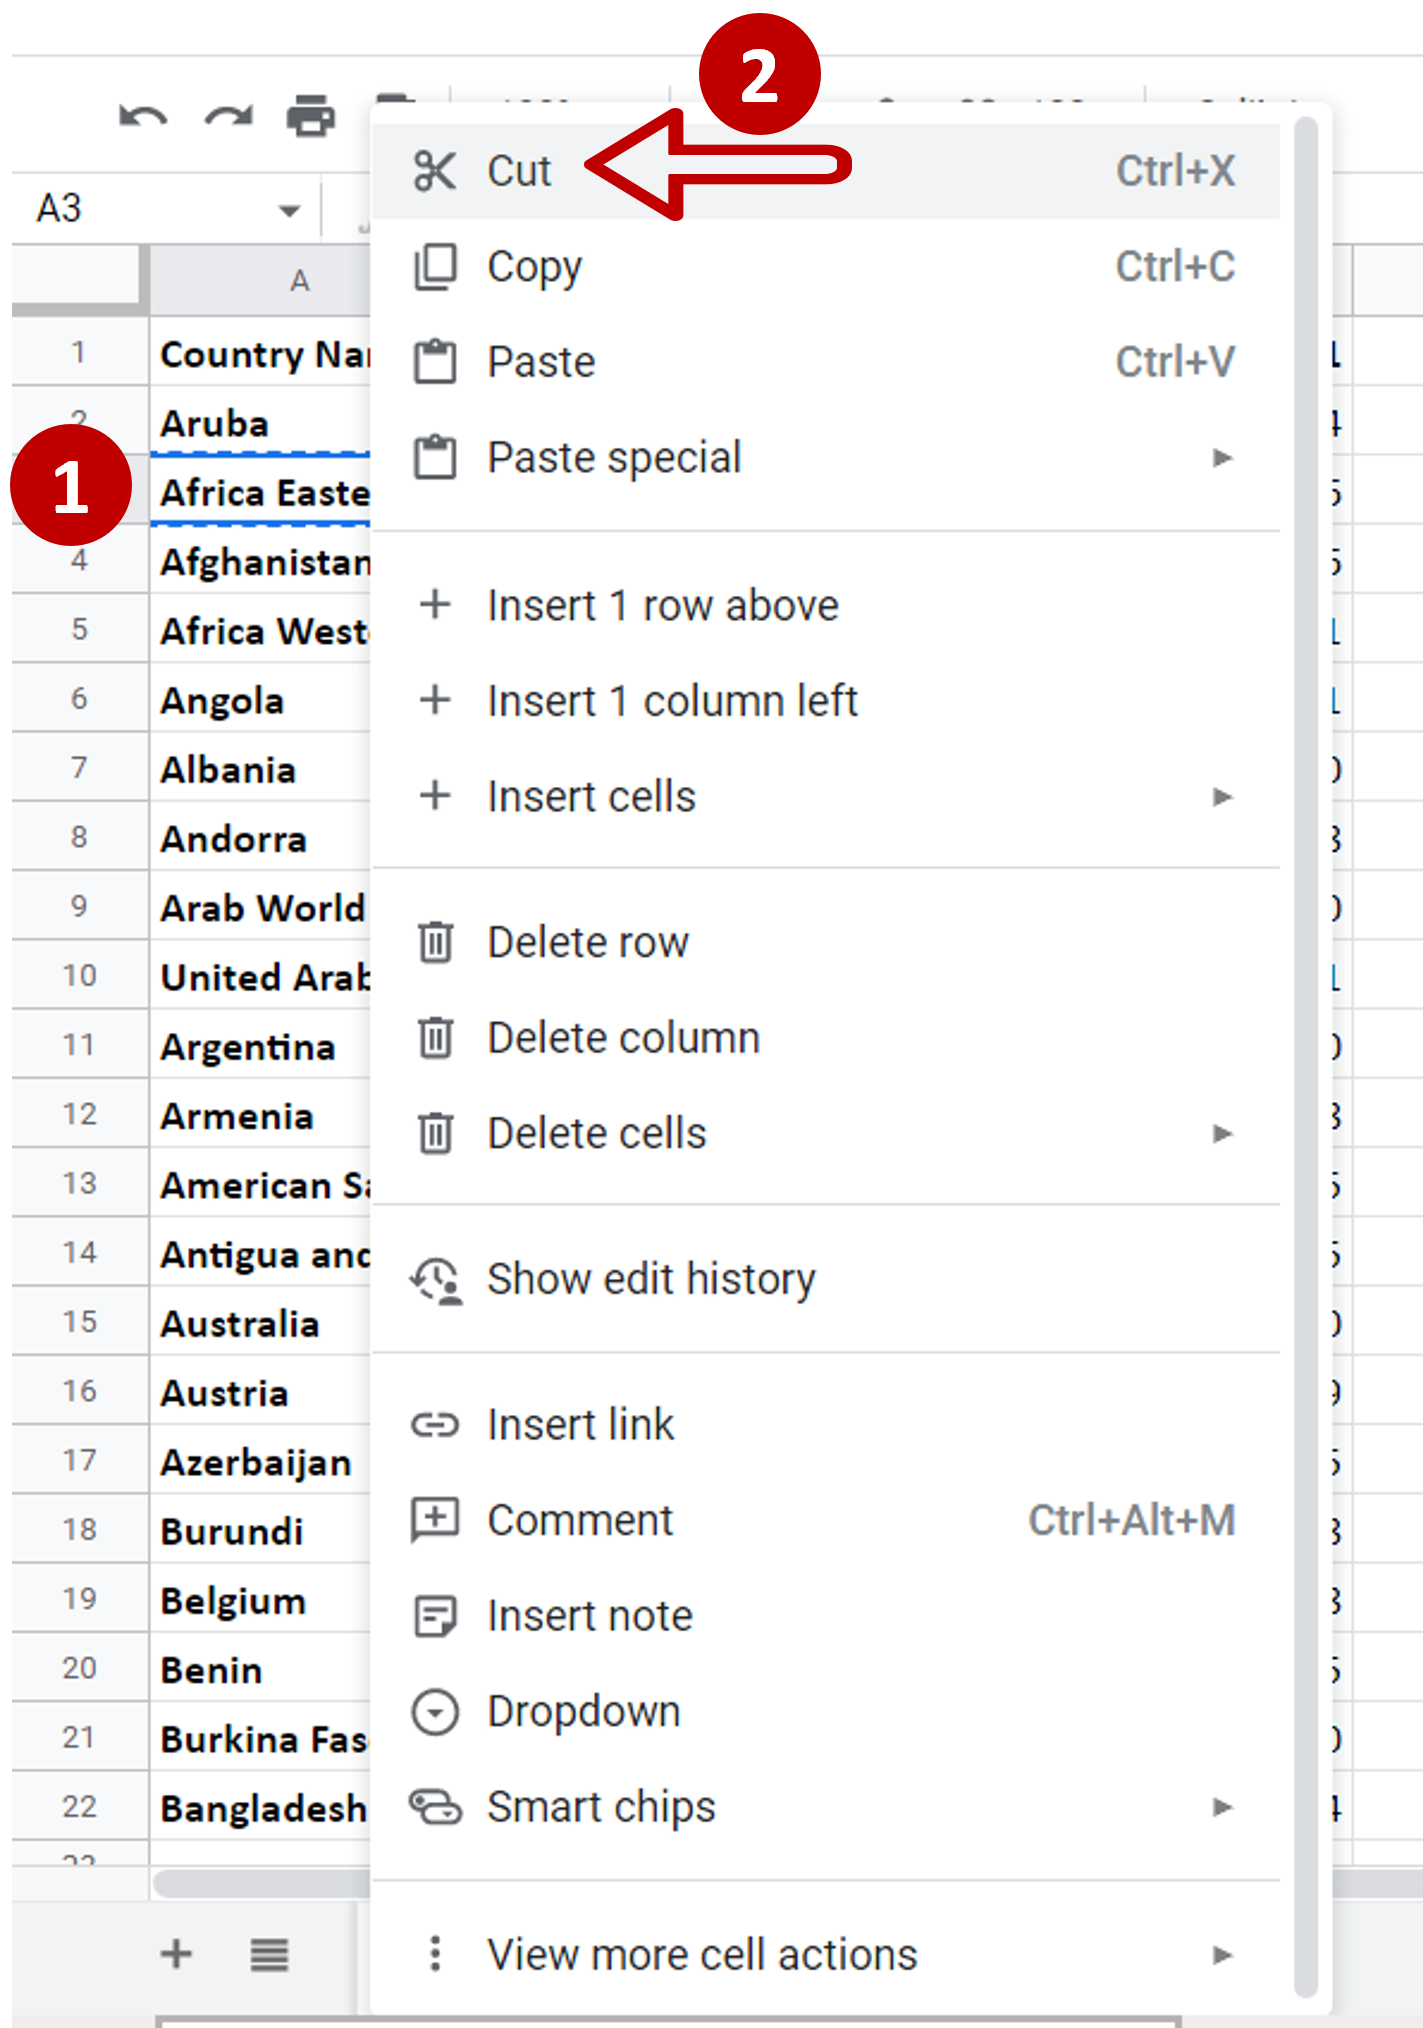Image resolution: width=1423 pixels, height=2028 pixels.
Task: Choose Insert 1 column left
Action: [826, 701]
